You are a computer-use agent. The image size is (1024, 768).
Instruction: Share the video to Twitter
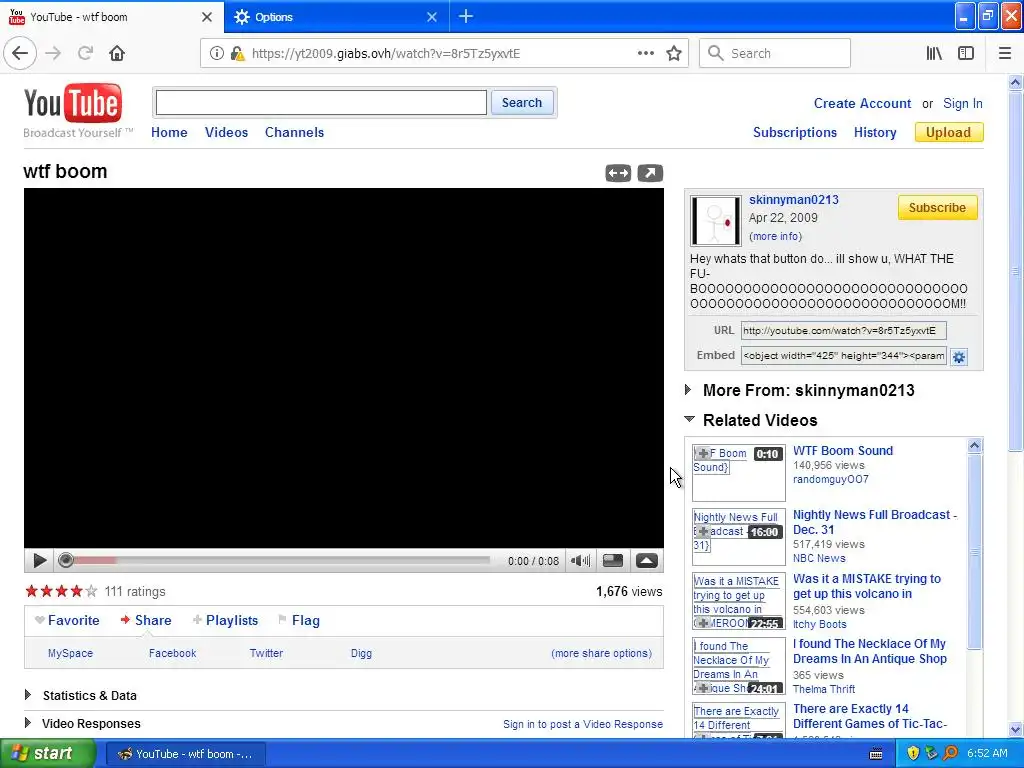[x=266, y=653]
